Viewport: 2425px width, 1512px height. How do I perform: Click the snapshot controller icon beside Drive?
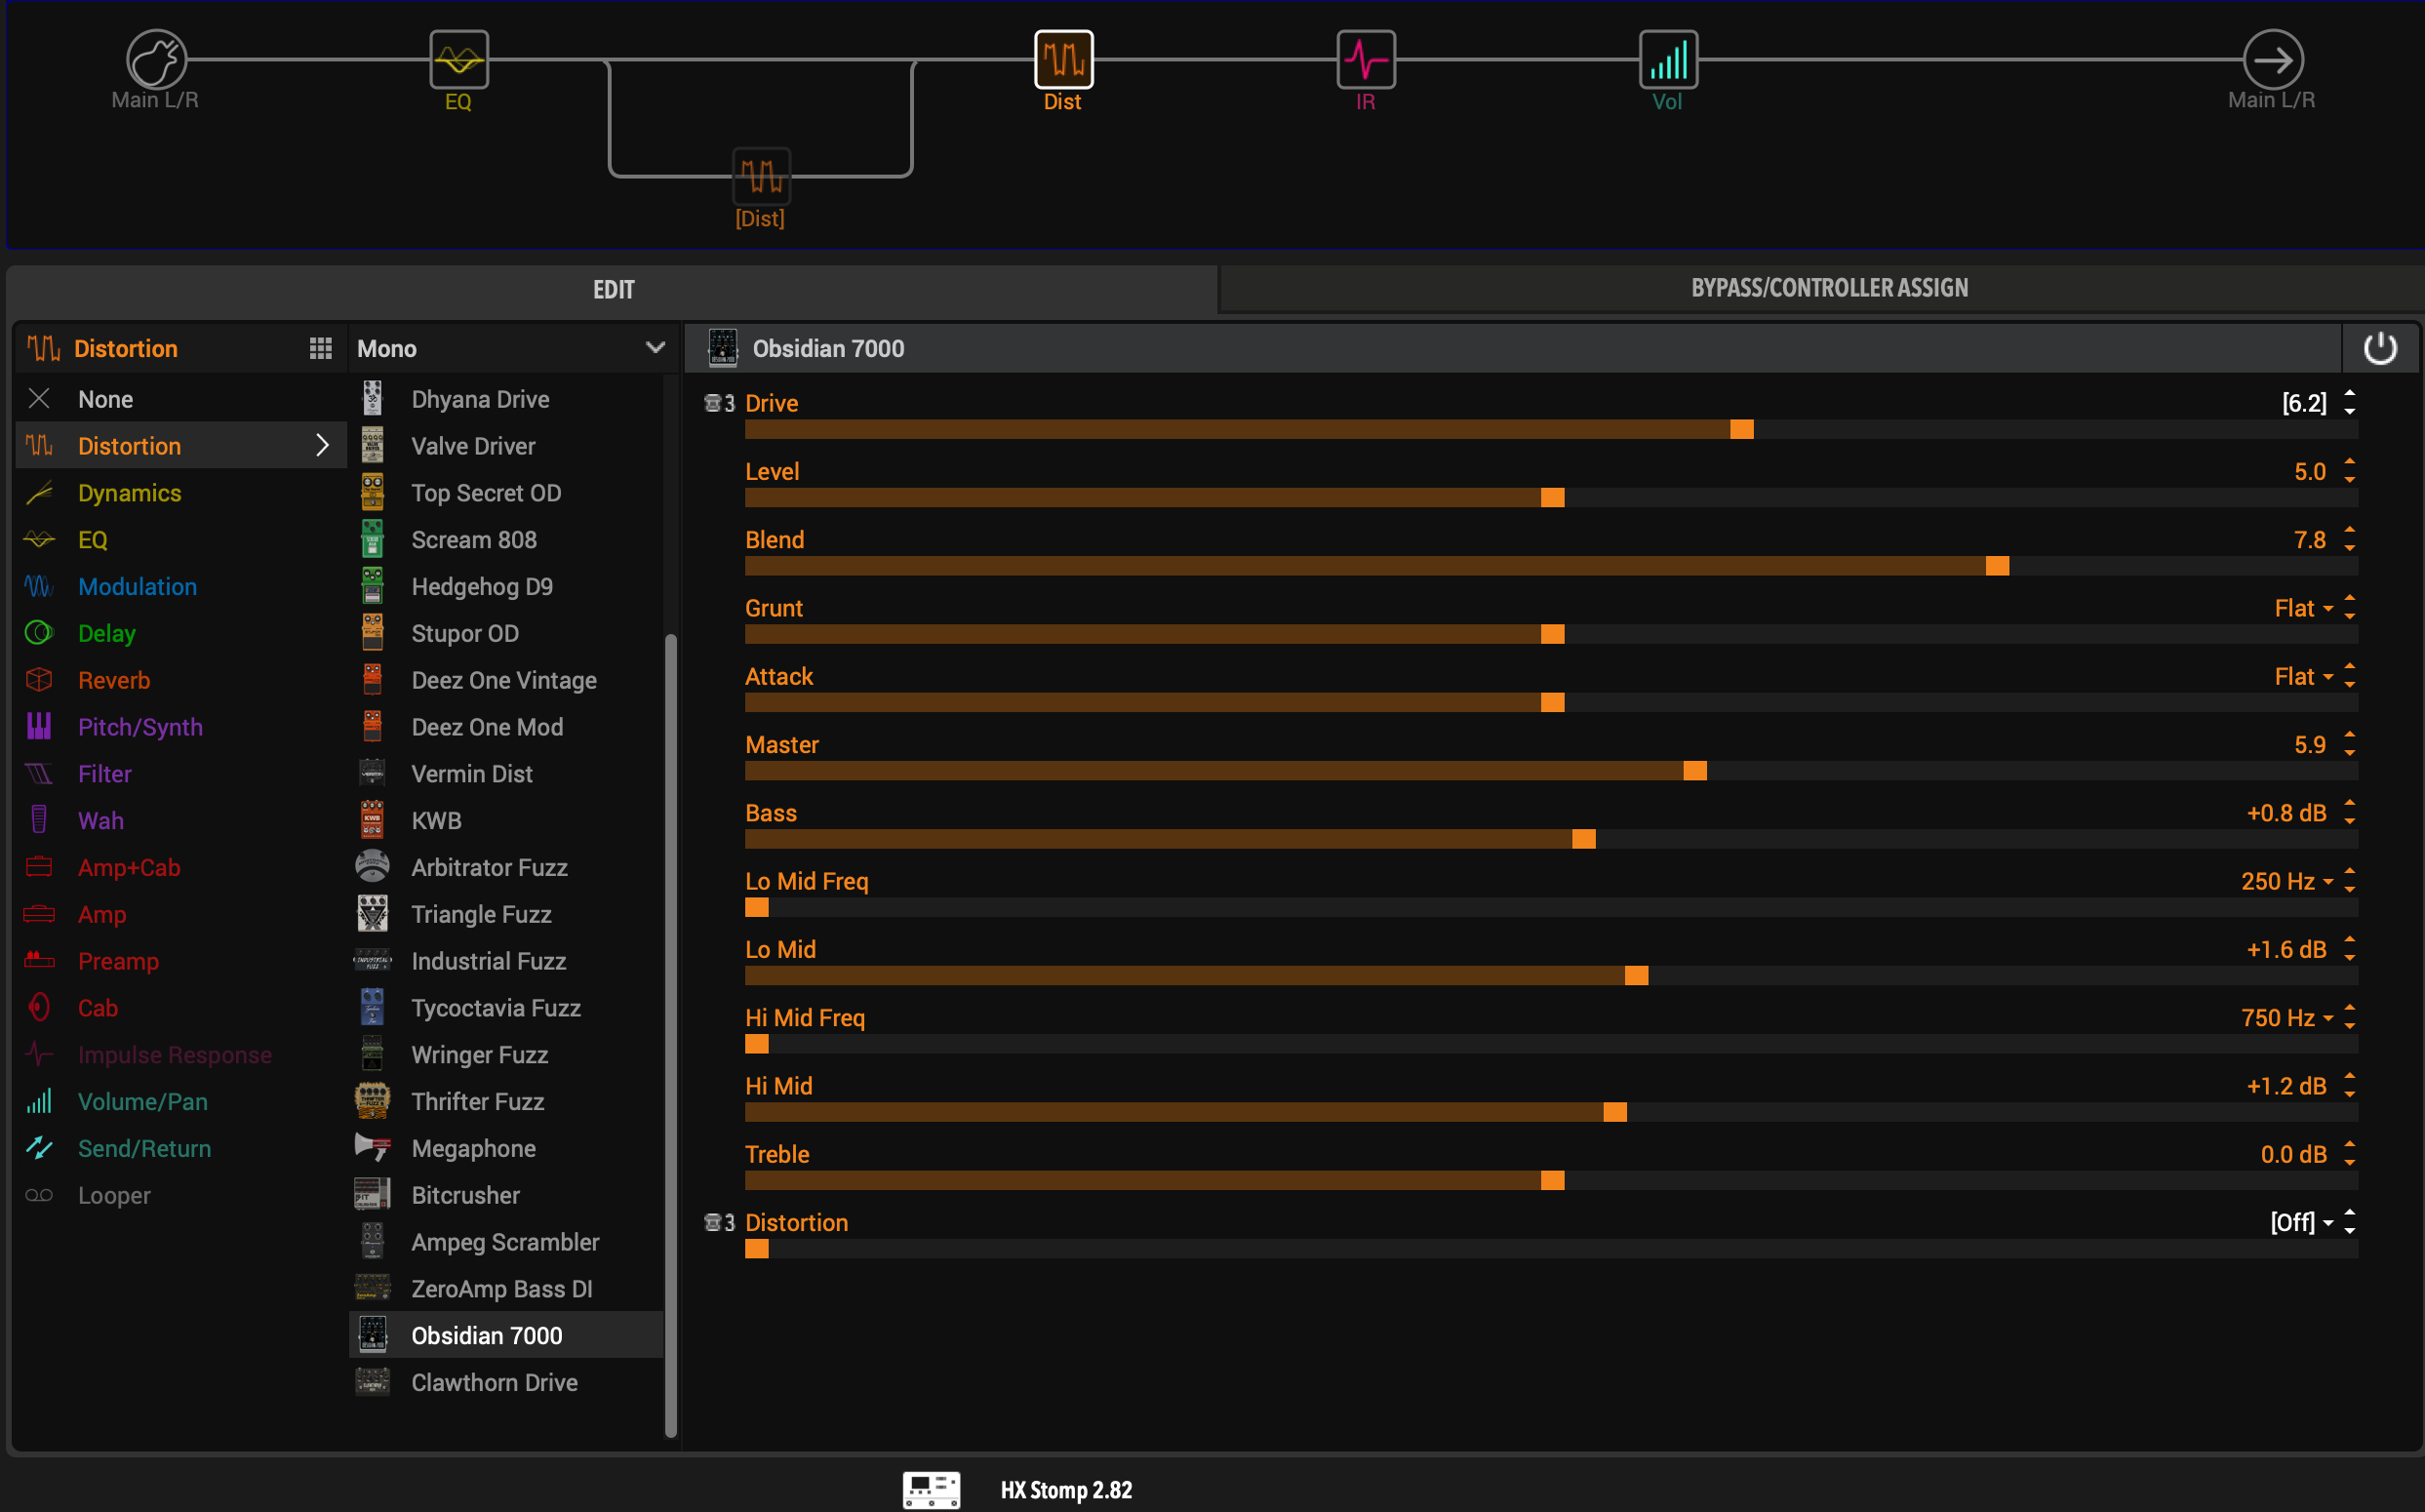pyautogui.click(x=719, y=403)
